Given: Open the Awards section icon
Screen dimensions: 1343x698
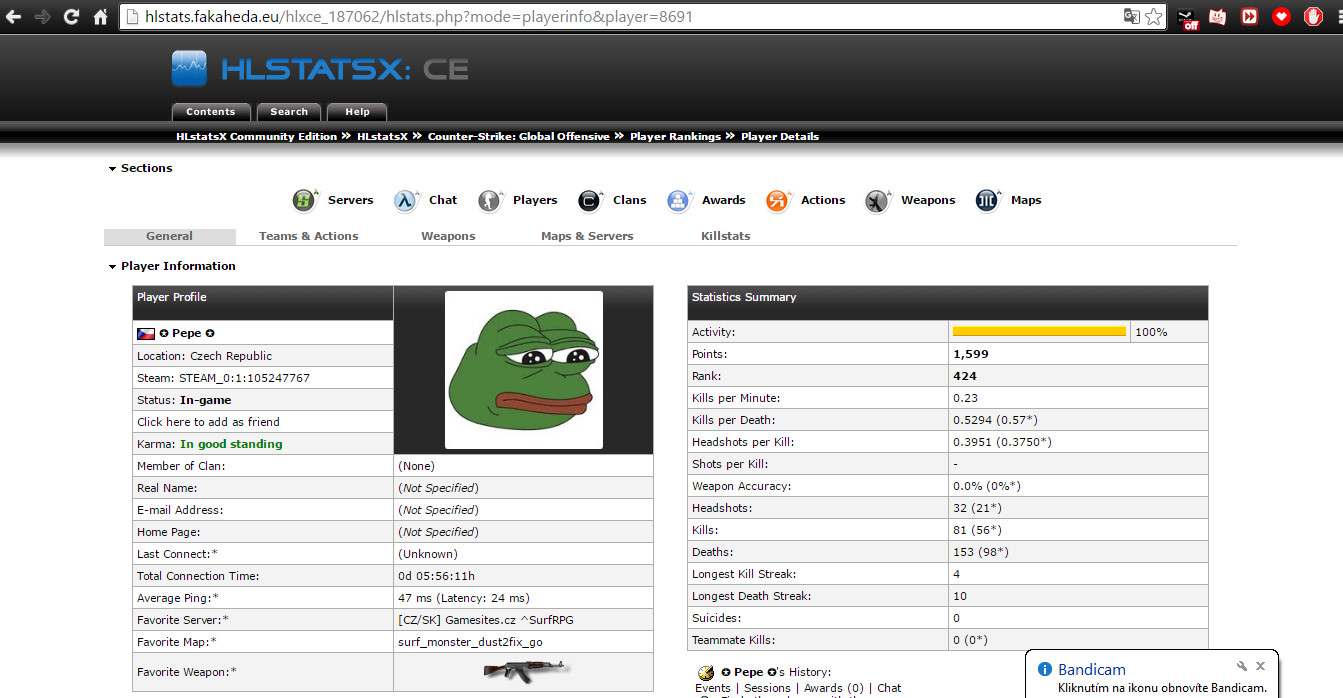Looking at the screenshot, I should coord(680,201).
